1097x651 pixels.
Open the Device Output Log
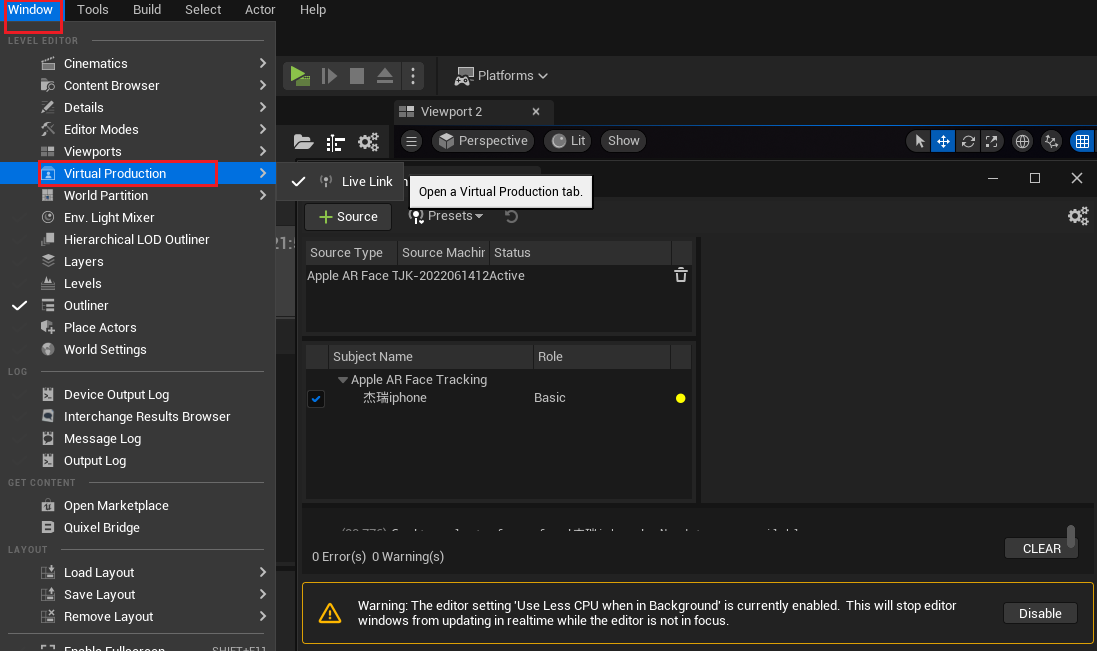click(138, 395)
